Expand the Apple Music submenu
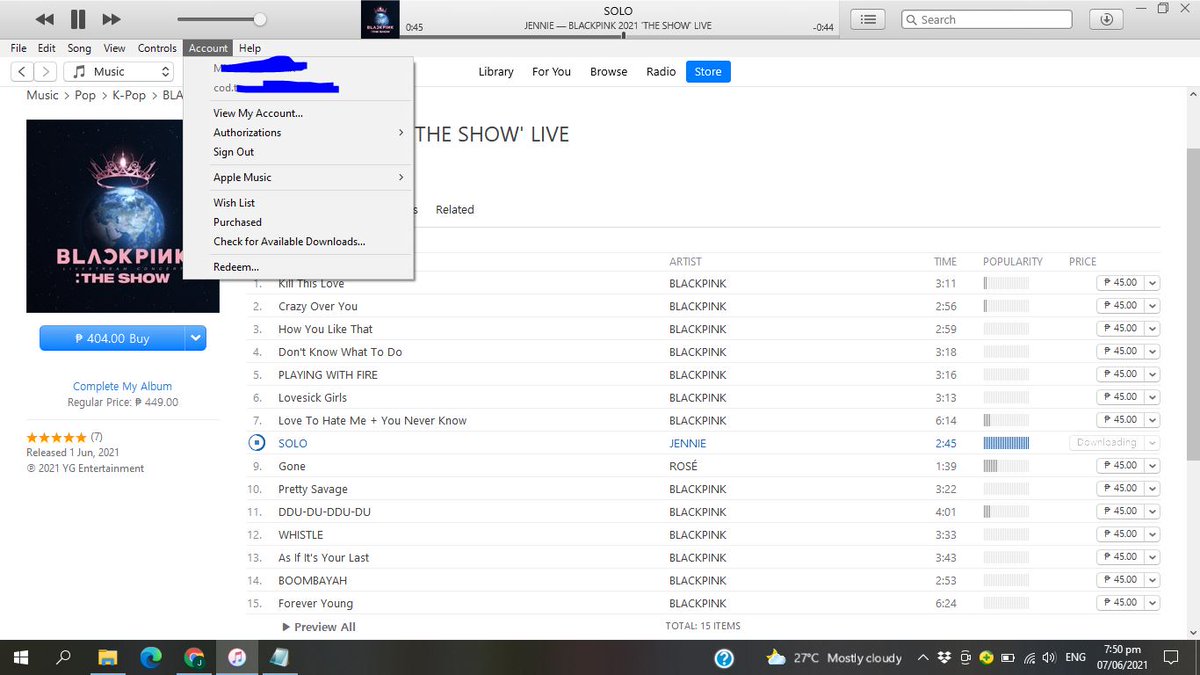The height and width of the screenshot is (675, 1200). click(x=298, y=177)
